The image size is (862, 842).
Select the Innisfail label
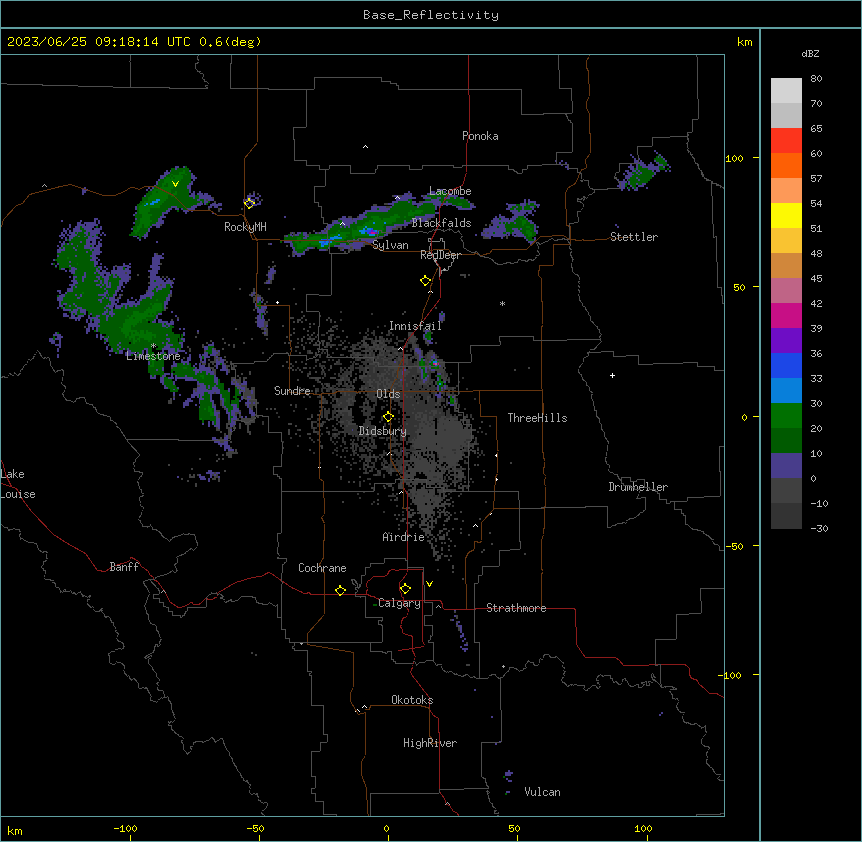pos(415,326)
